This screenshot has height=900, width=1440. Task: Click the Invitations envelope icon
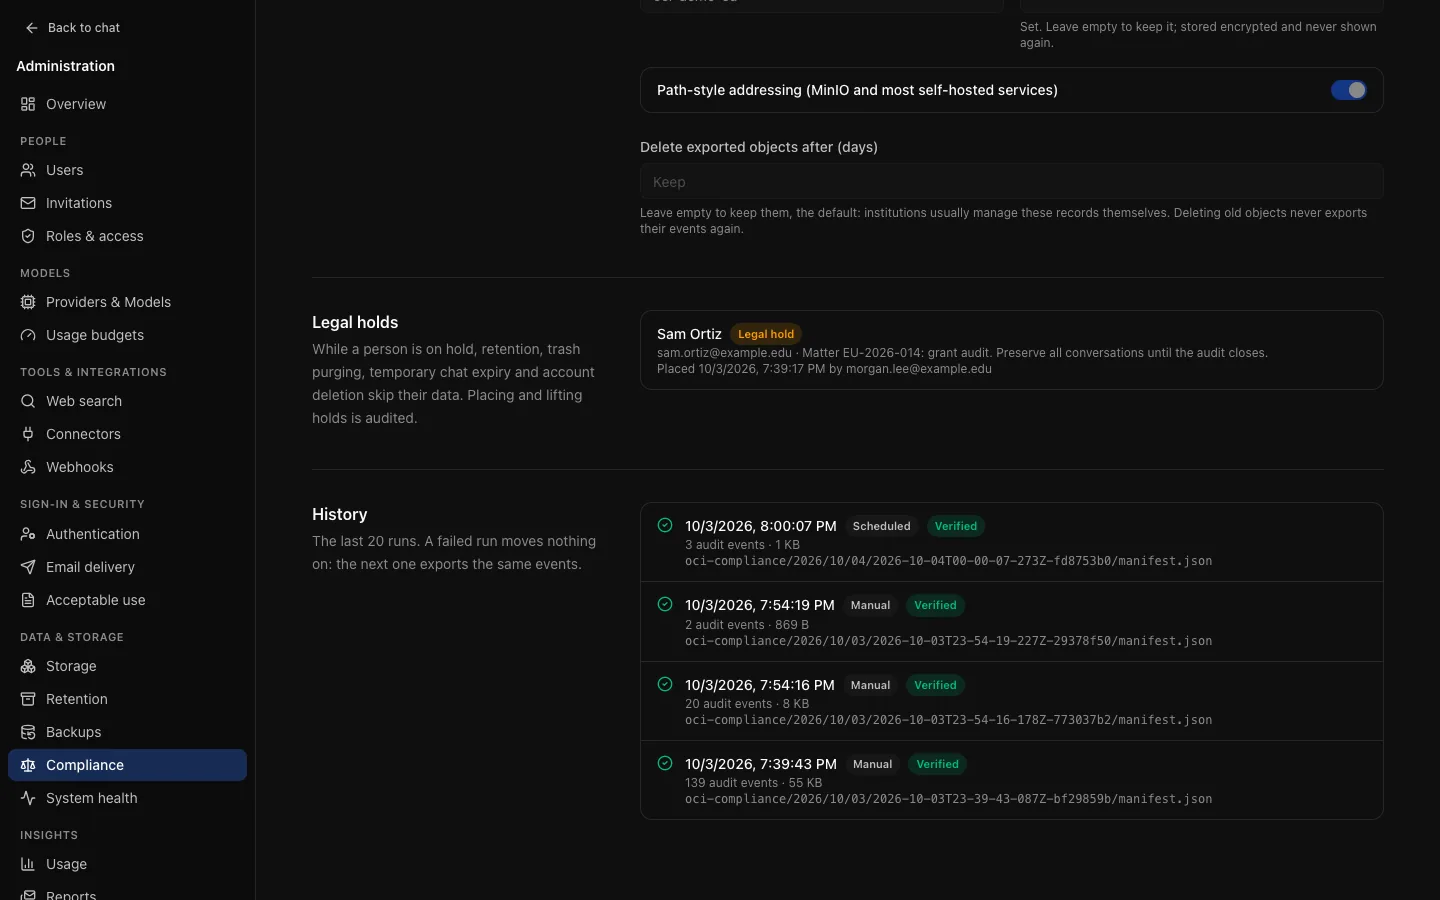tap(28, 203)
